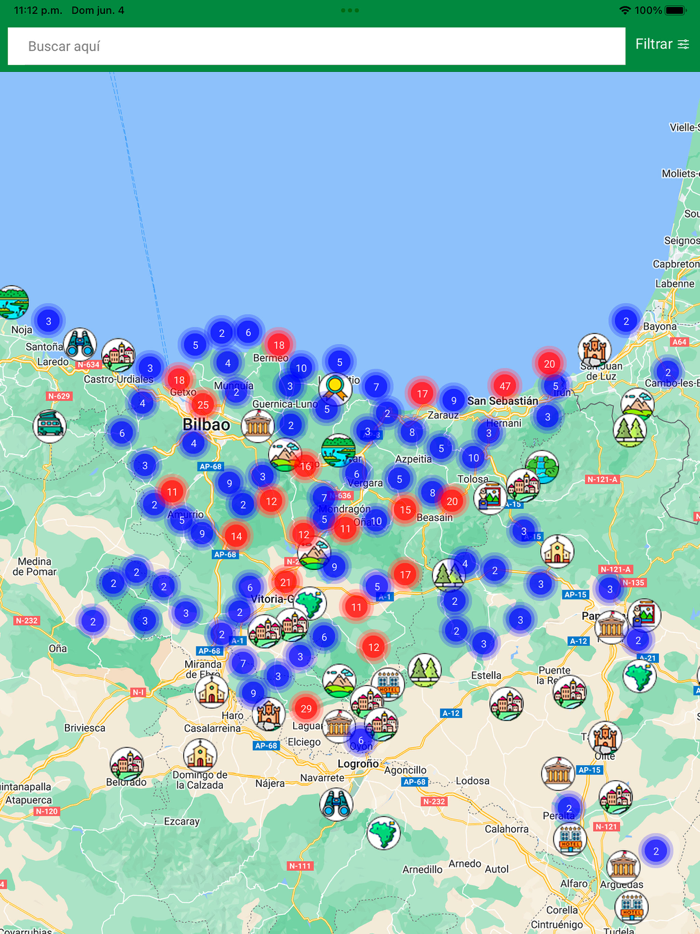Tap the binoculars viewpoint icon near Navarrete

point(336,804)
